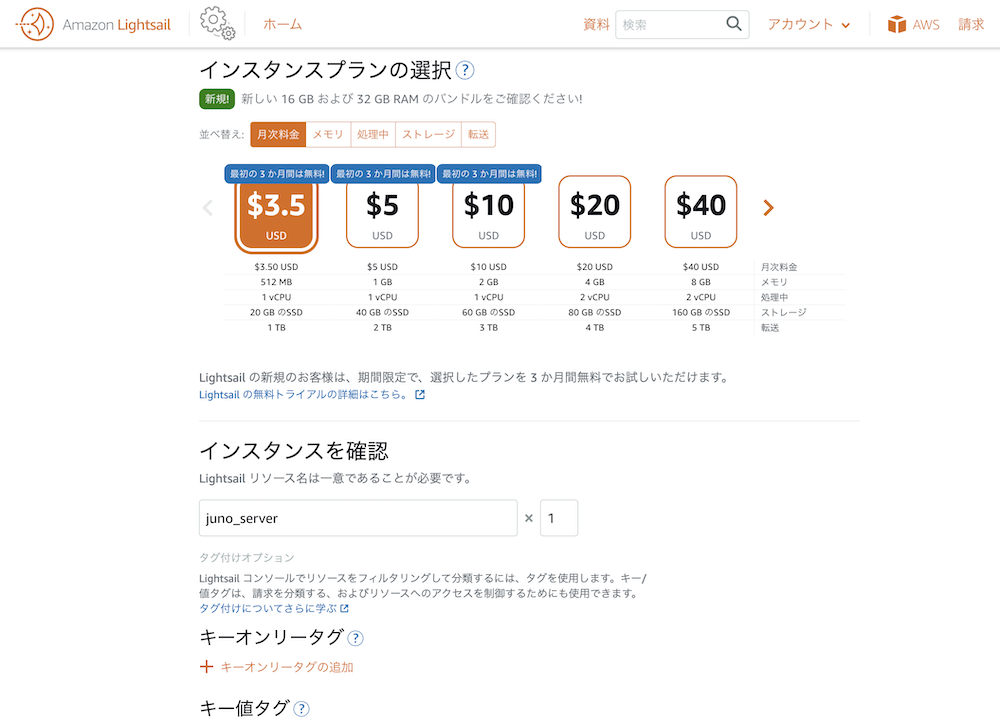This screenshot has width=1000, height=721.
Task: Click the plus icon for key-only tag
Action: pyautogui.click(x=206, y=667)
